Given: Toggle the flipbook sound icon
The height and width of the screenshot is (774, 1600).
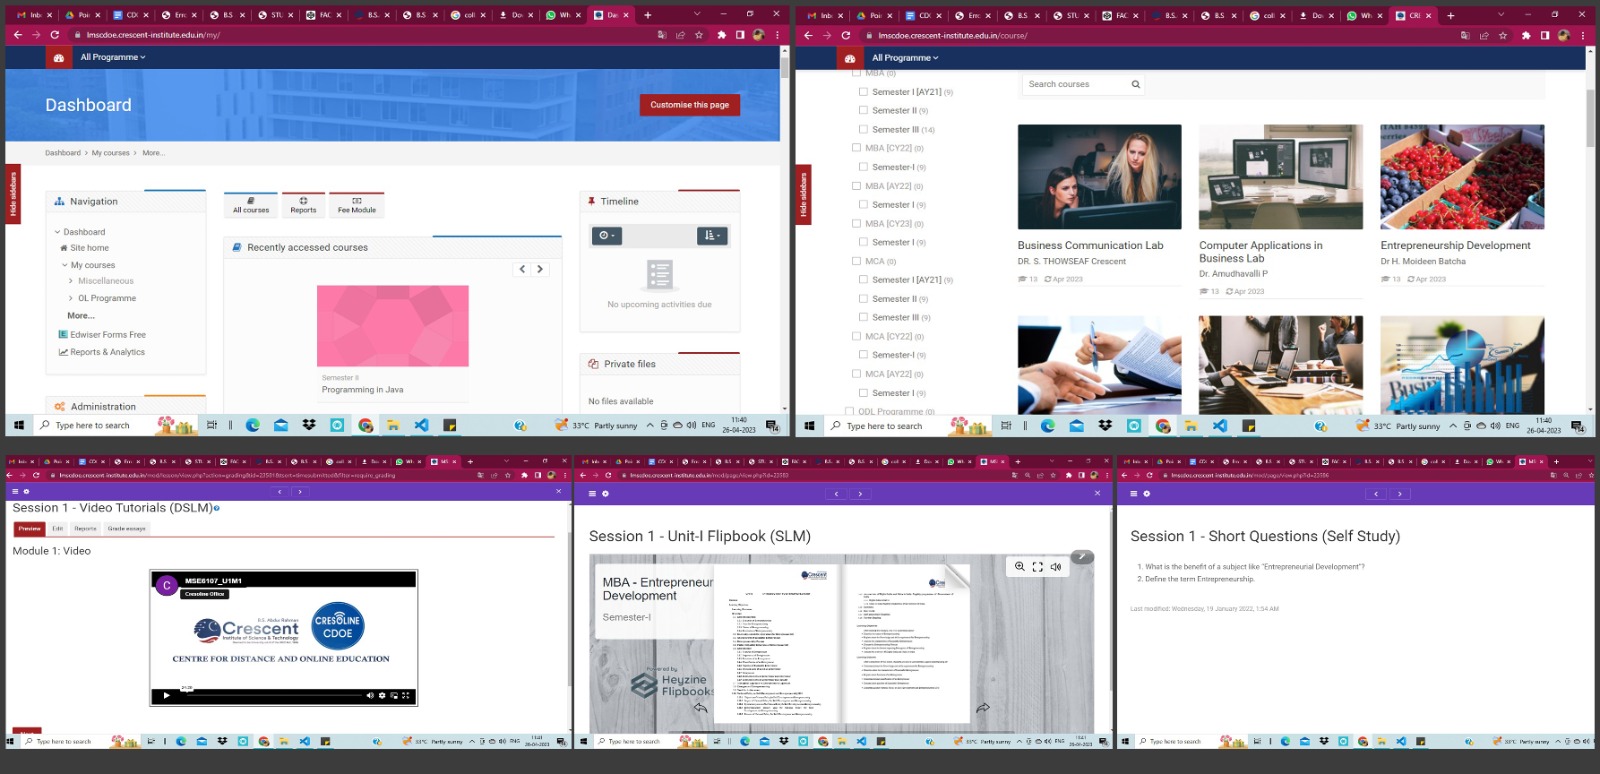Looking at the screenshot, I should point(1055,567).
